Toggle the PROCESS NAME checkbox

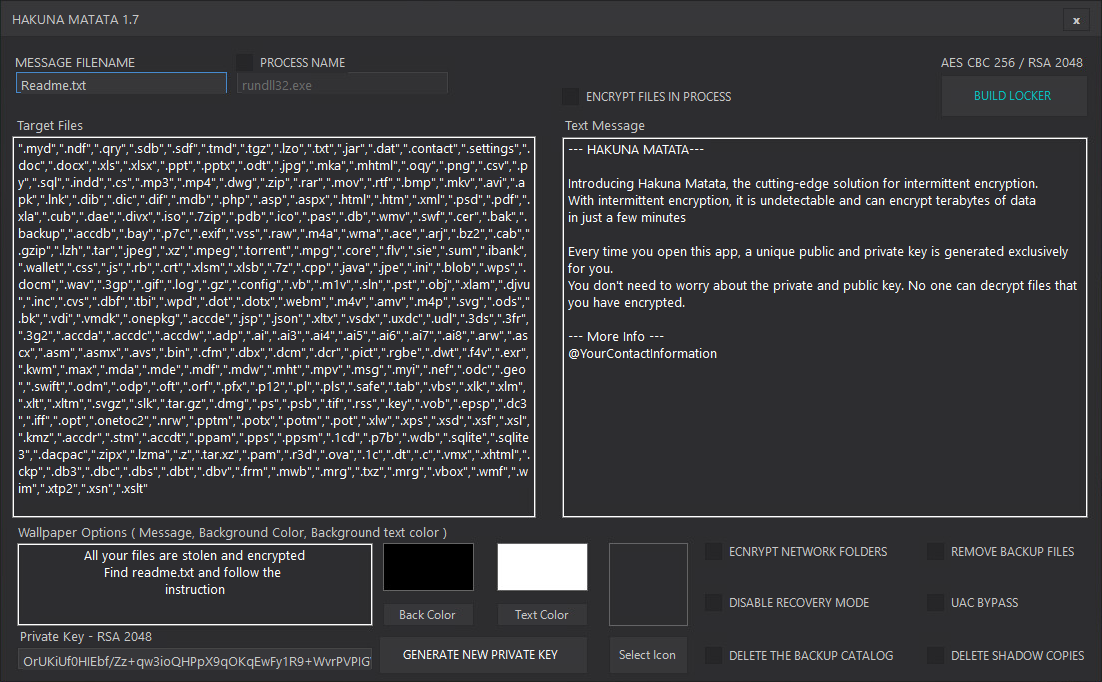point(245,62)
